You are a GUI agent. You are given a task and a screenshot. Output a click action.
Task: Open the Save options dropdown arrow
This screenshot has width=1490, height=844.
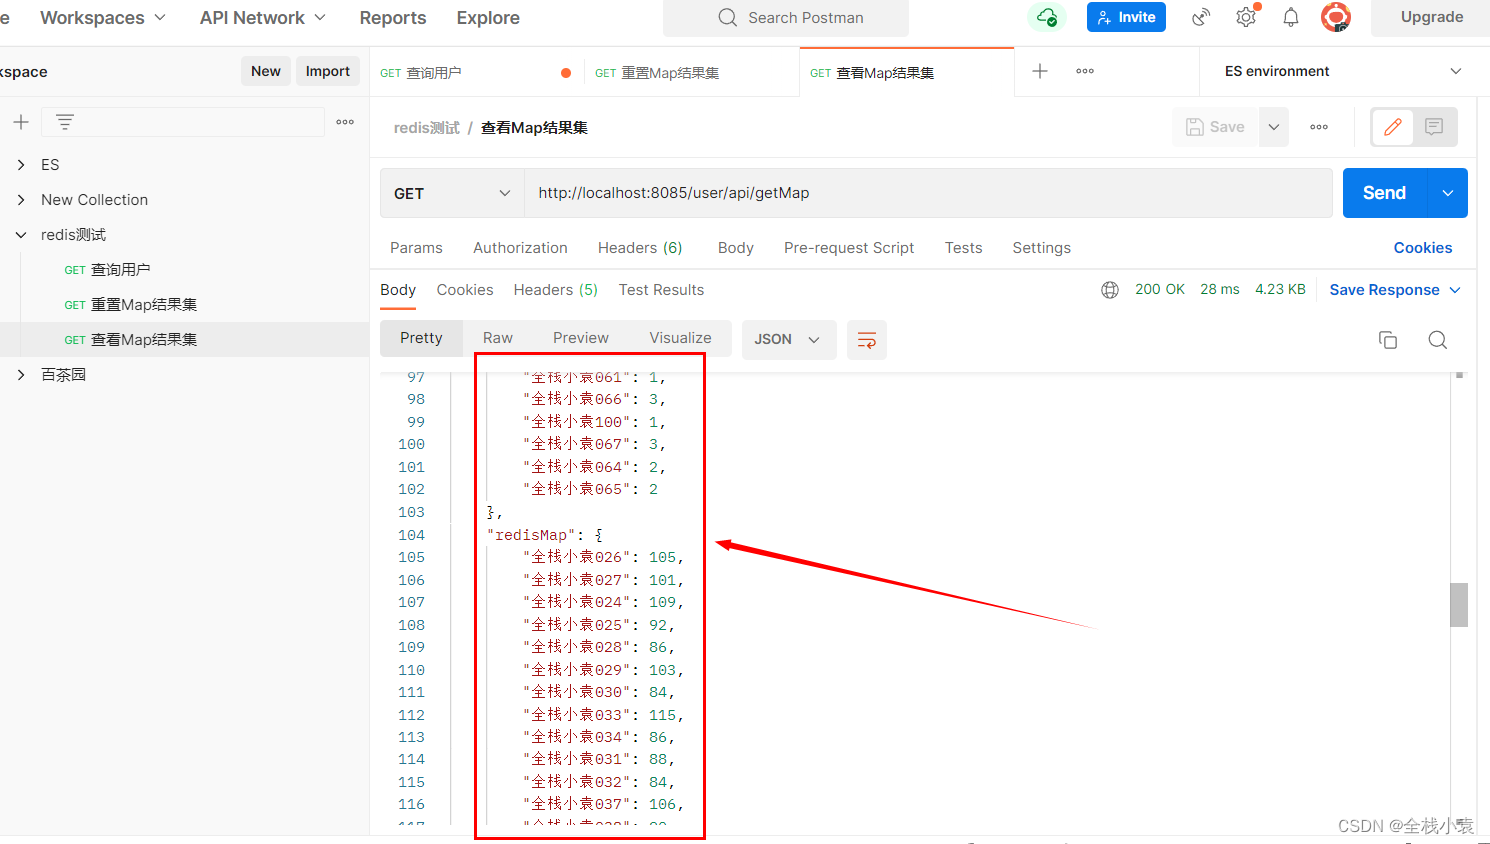click(1274, 127)
